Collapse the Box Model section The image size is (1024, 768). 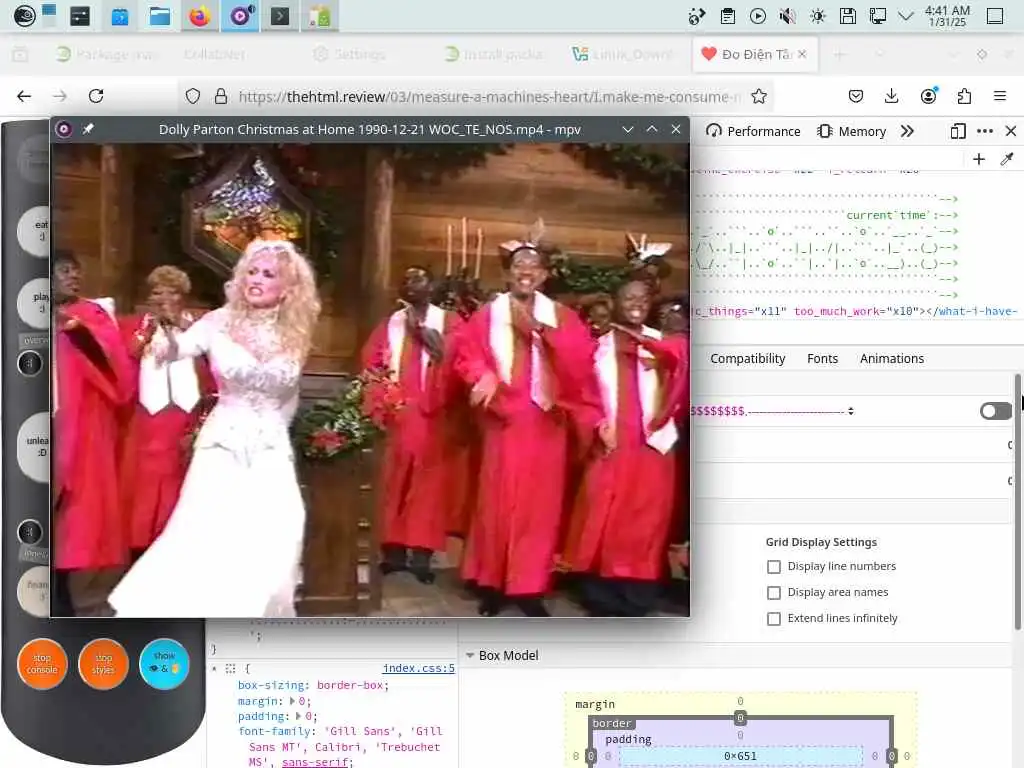pyautogui.click(x=470, y=655)
